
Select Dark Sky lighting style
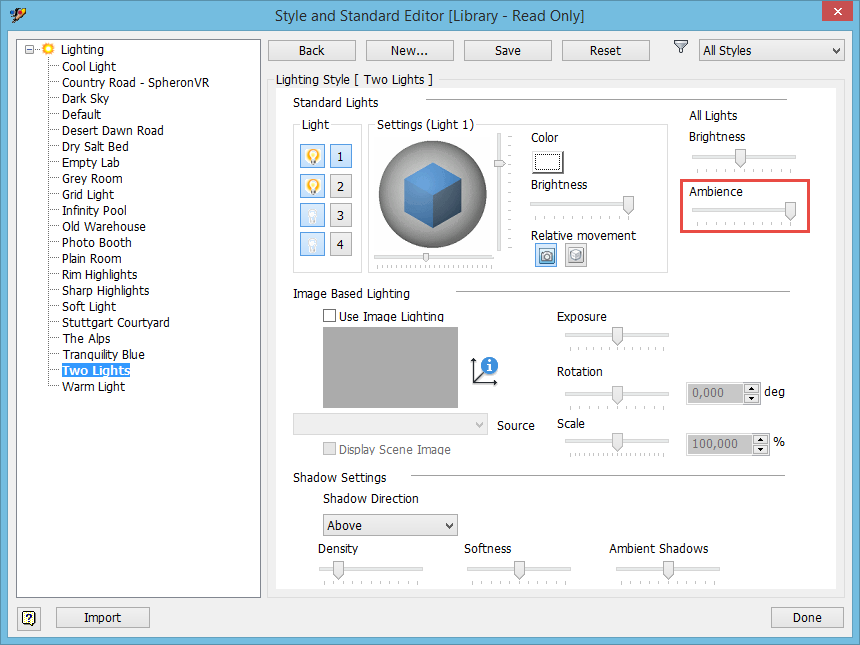(x=86, y=99)
